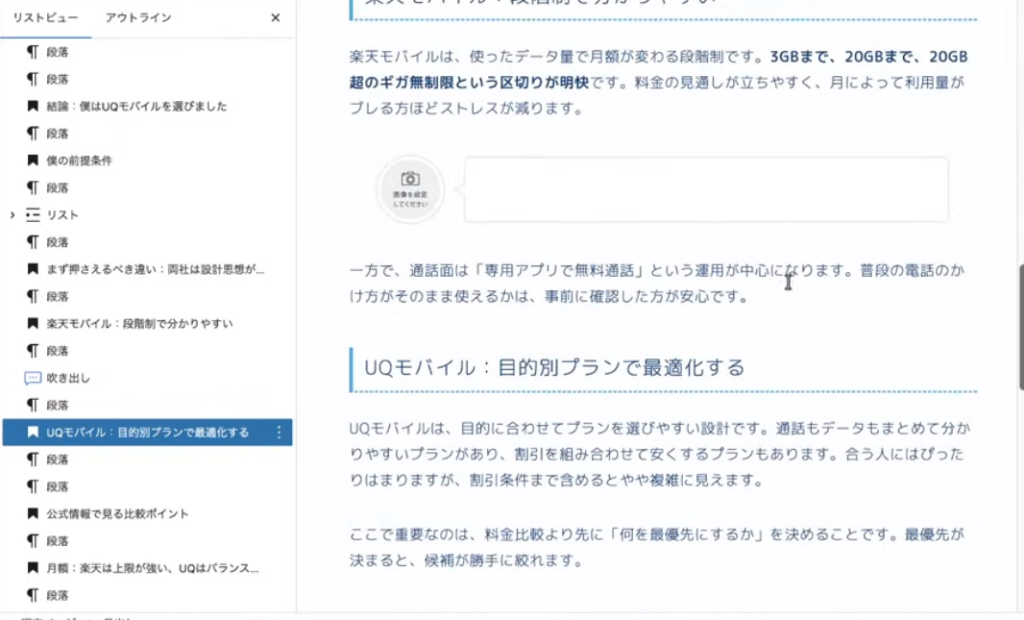Click bookmark icon beside 結論：僕はUQモバイルを選びました
This screenshot has height=620, width=1024.
pos(32,106)
